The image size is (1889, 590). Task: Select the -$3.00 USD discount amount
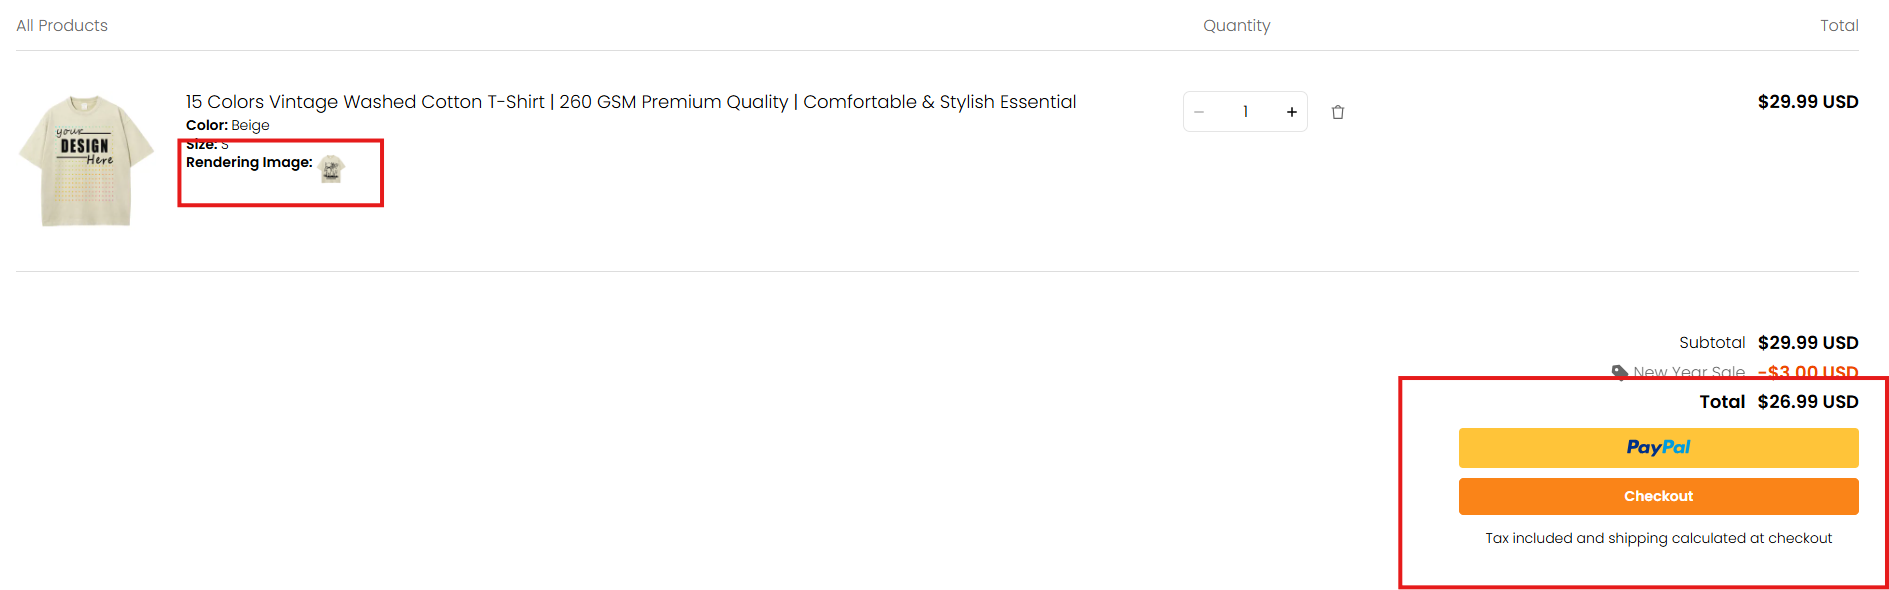1808,372
